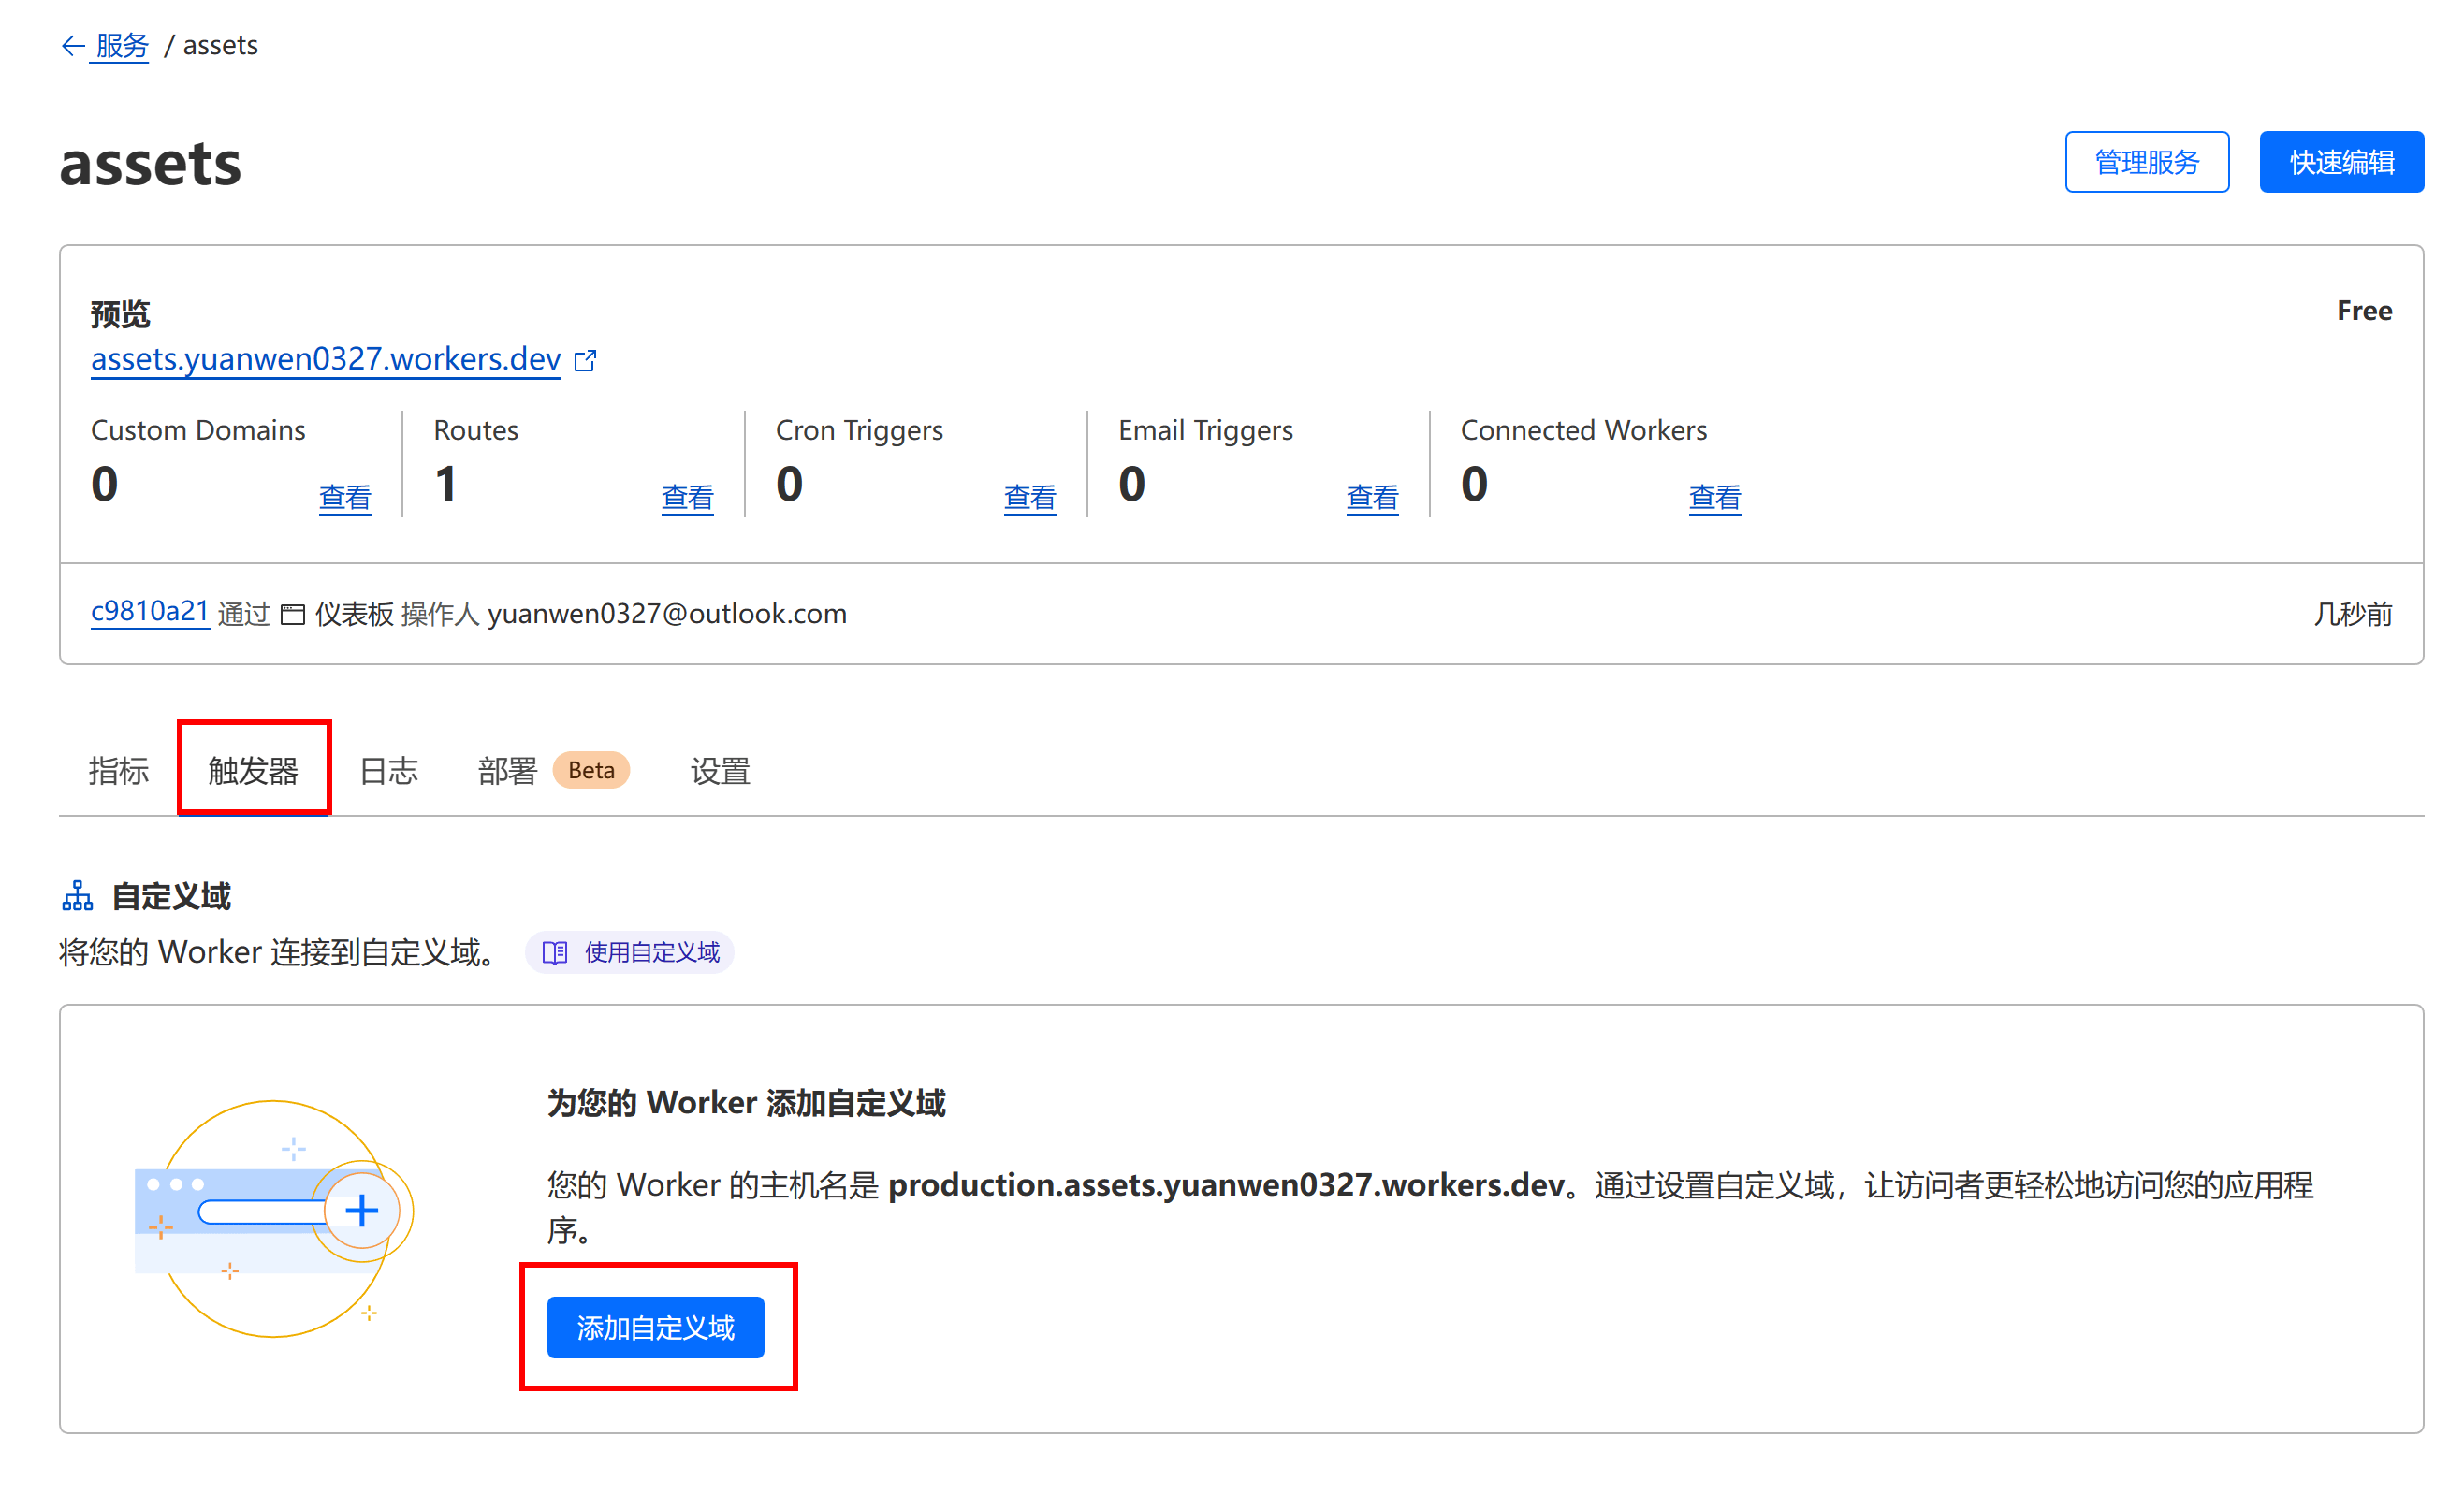Click 查看 under Routes
Viewport: 2464px width, 1509px height.
(688, 497)
